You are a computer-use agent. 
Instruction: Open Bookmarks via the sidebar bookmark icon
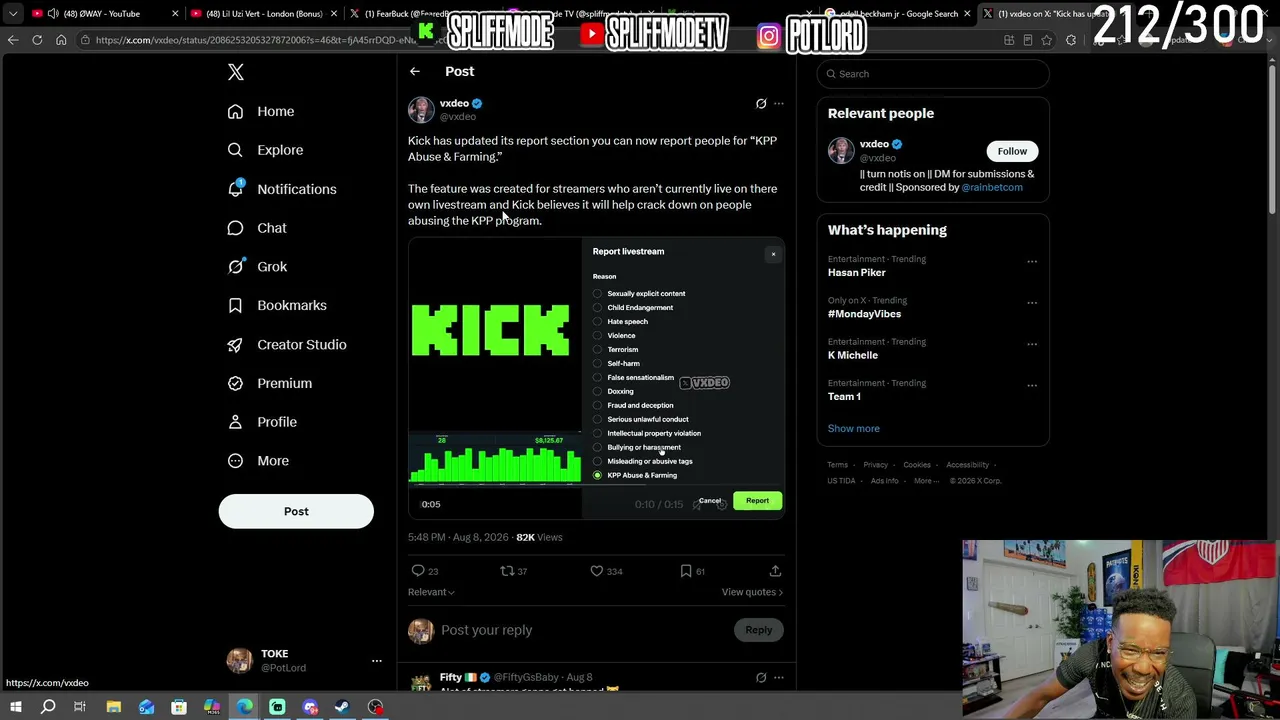click(235, 305)
